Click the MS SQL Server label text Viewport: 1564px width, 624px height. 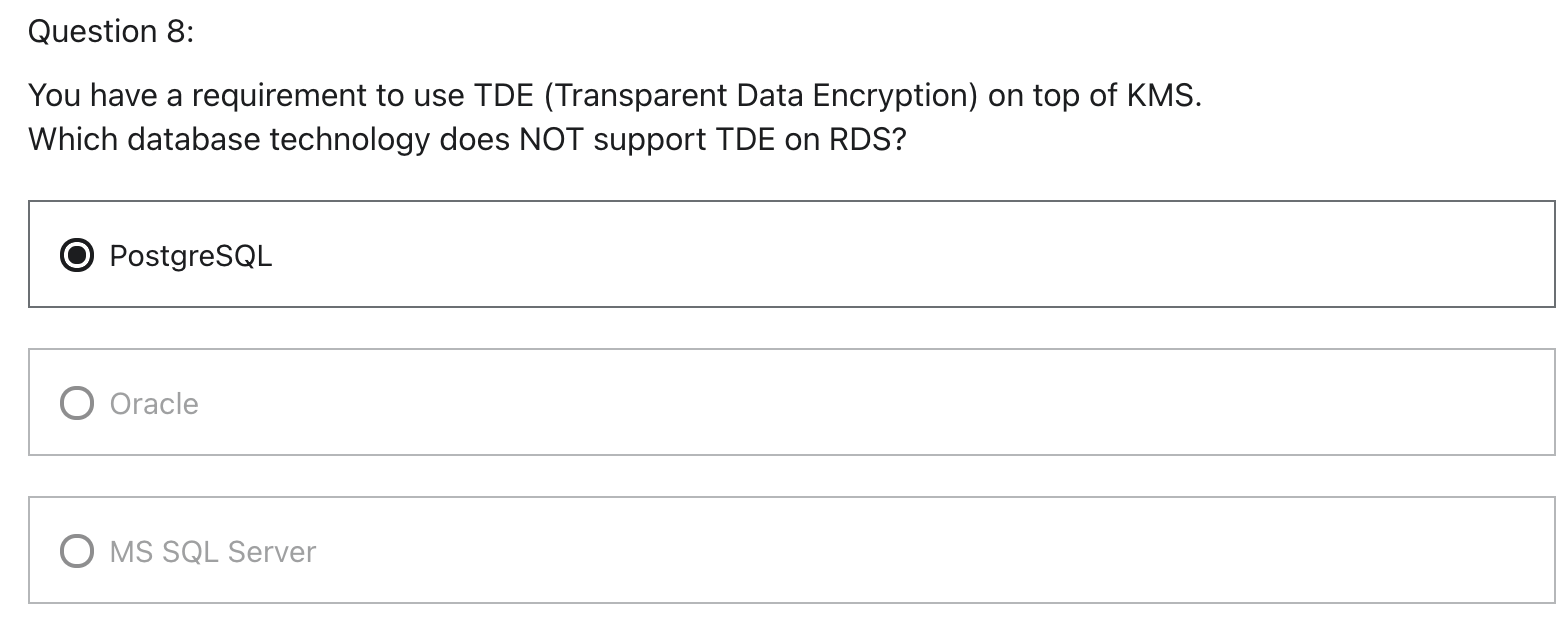click(x=213, y=552)
